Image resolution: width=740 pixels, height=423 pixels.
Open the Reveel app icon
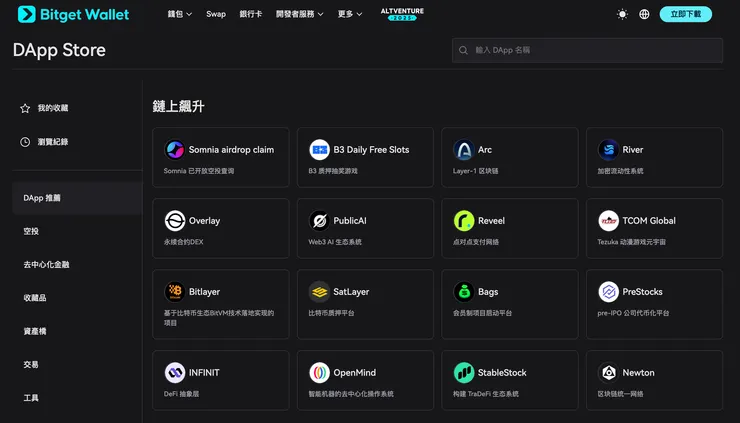(x=464, y=220)
